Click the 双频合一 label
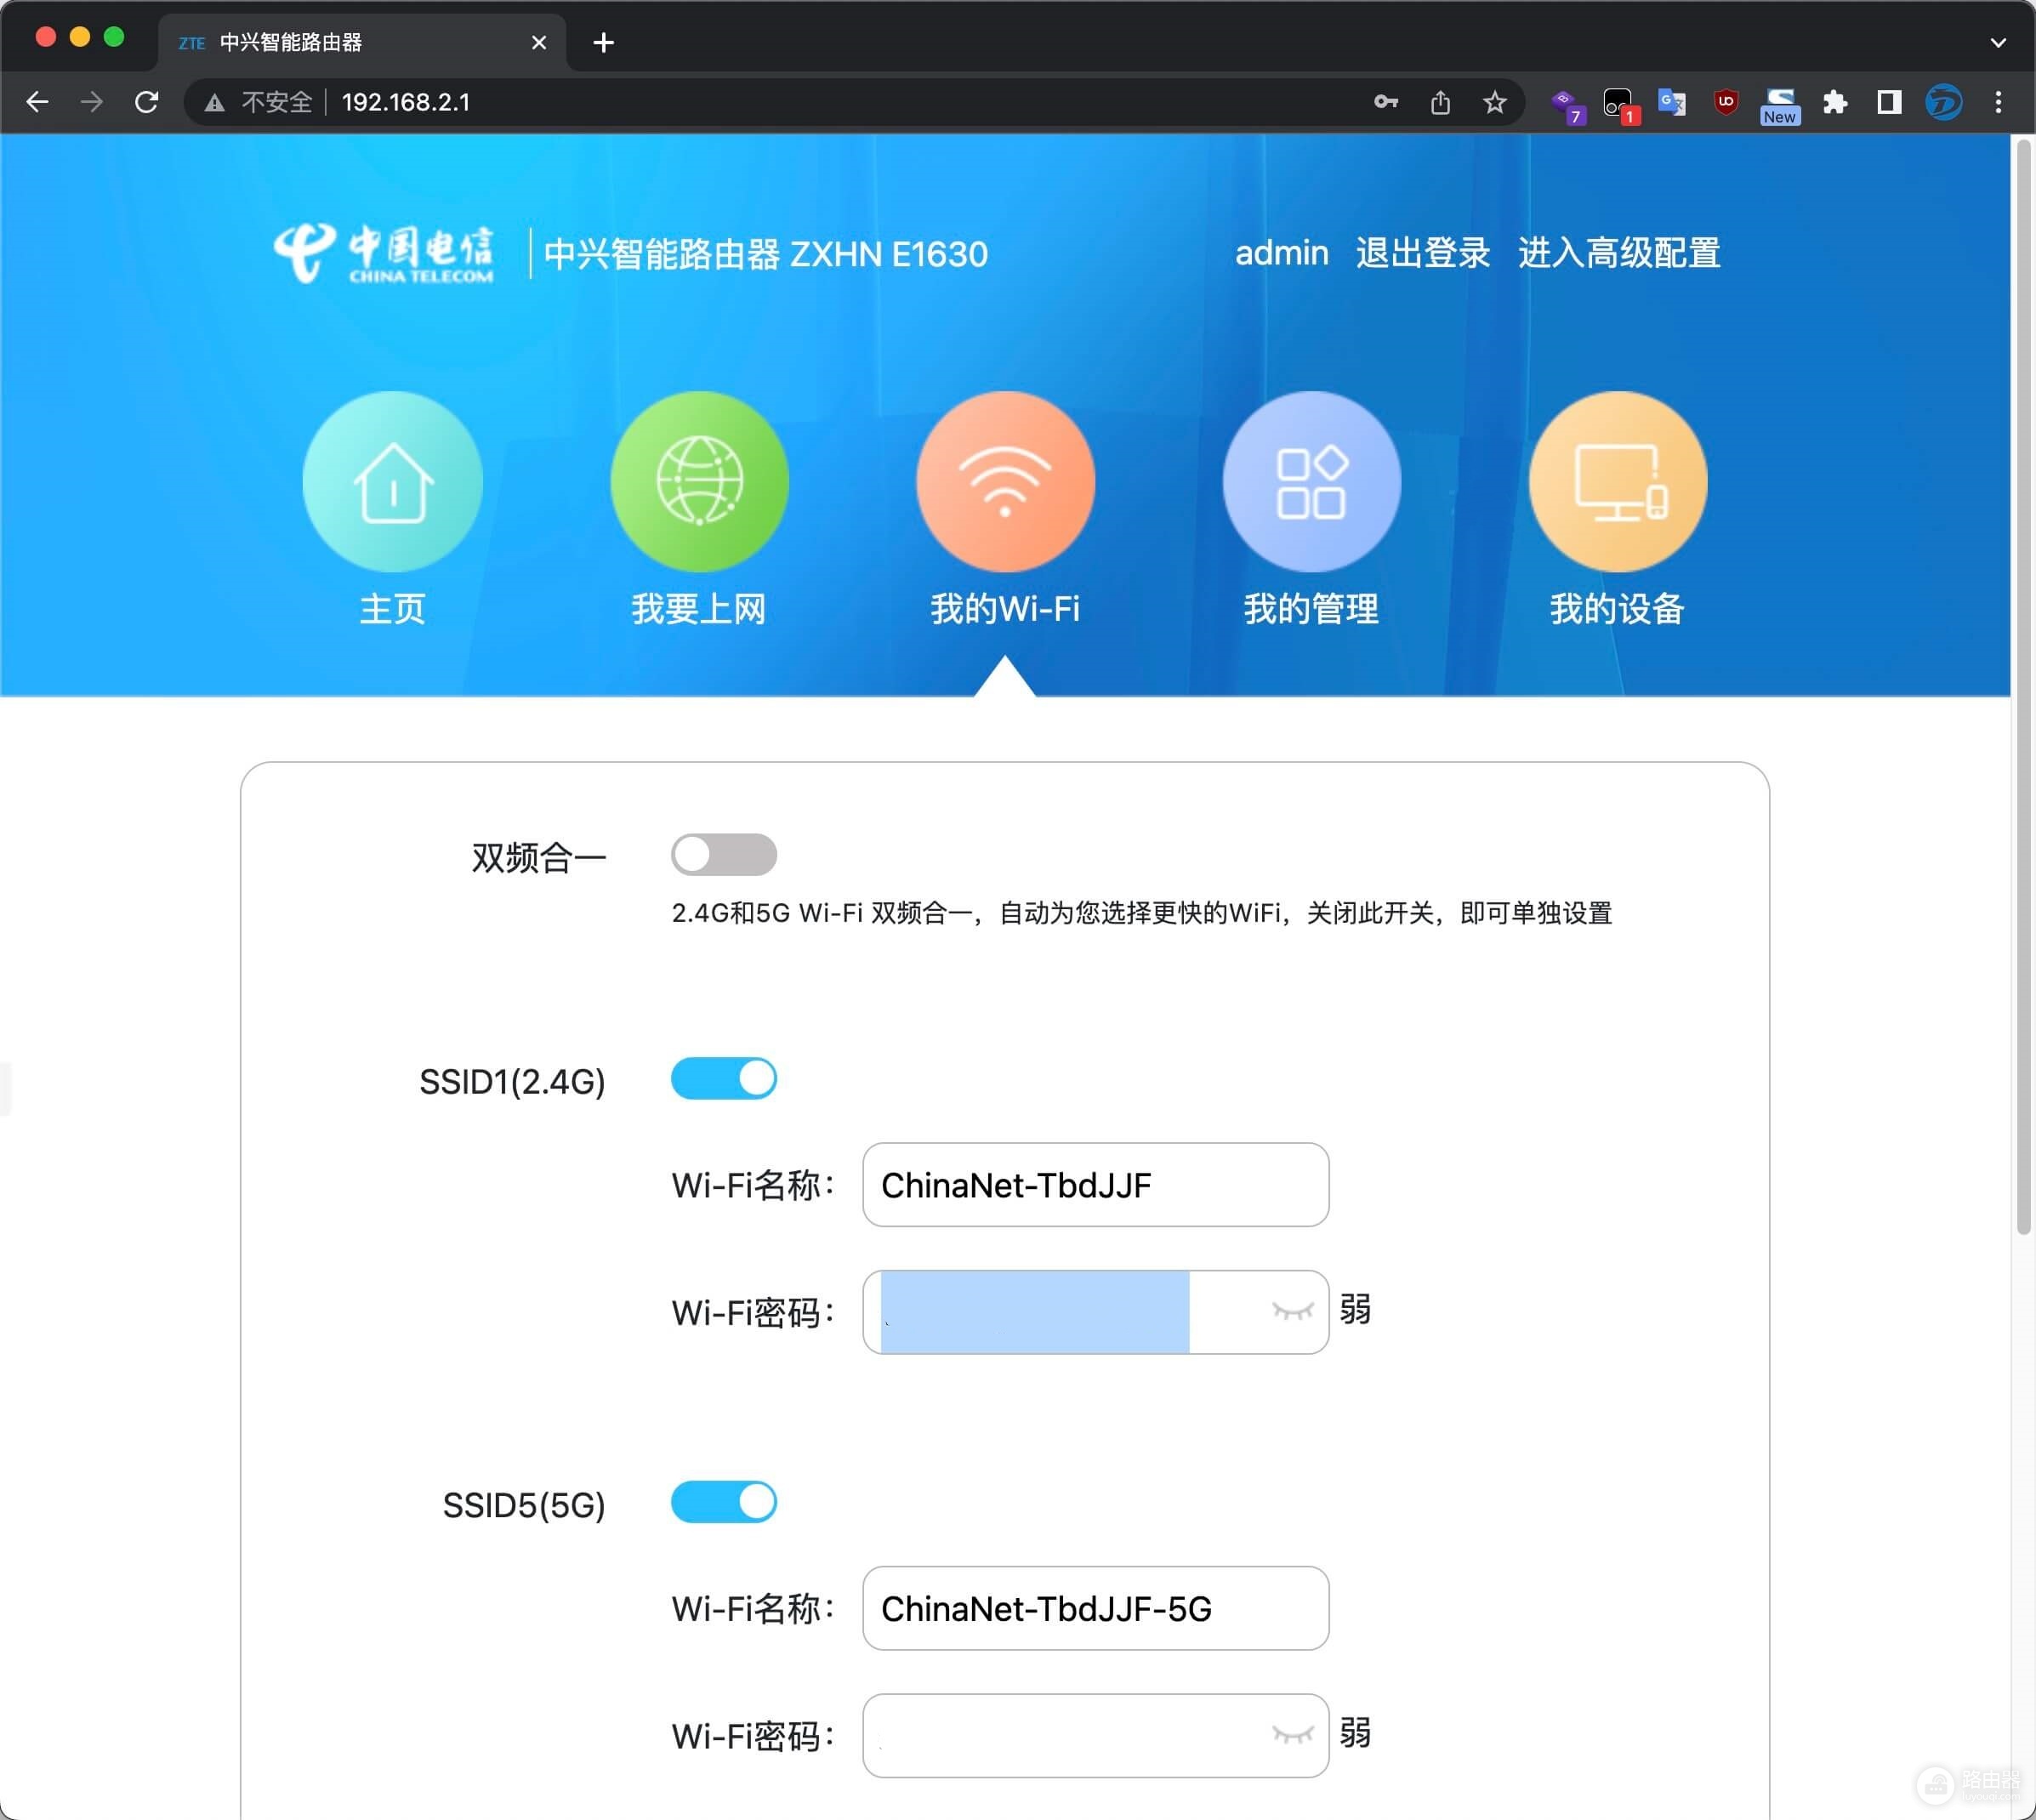Screen dimensions: 2036x1820 (x=539, y=857)
